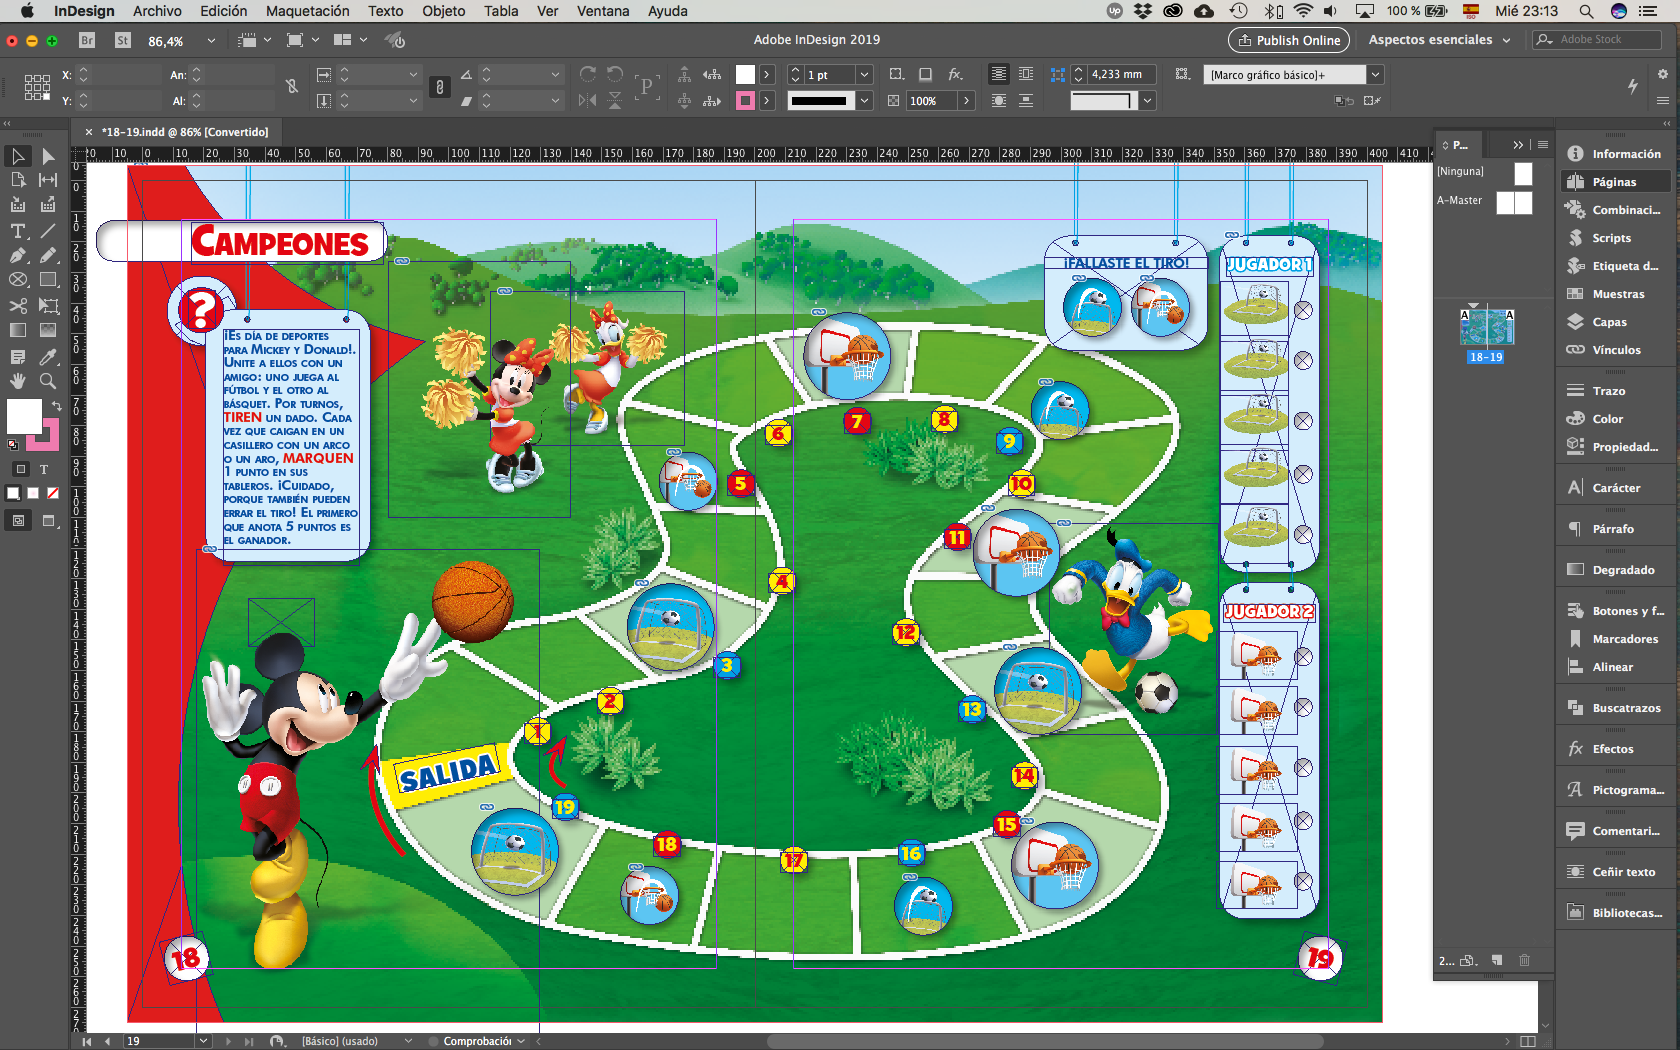Screen dimensions: 1680x1050
Task: Open the Maquetación menu
Action: [307, 11]
